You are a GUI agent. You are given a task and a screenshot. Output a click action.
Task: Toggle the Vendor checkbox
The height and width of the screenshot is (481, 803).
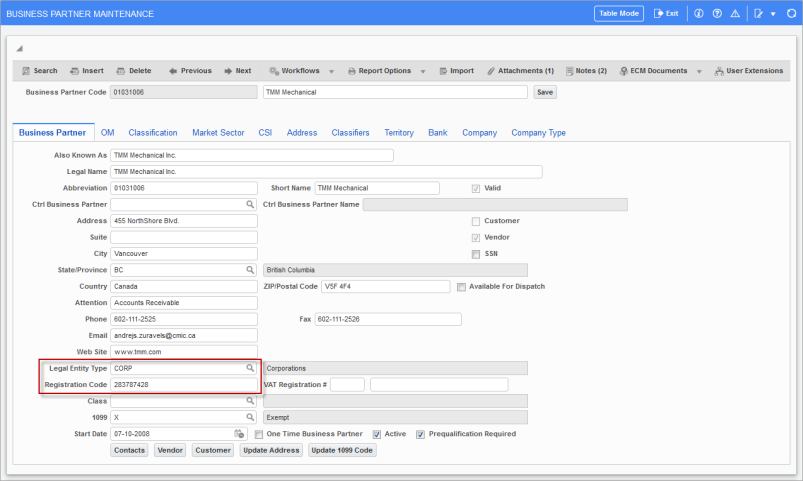click(x=476, y=238)
